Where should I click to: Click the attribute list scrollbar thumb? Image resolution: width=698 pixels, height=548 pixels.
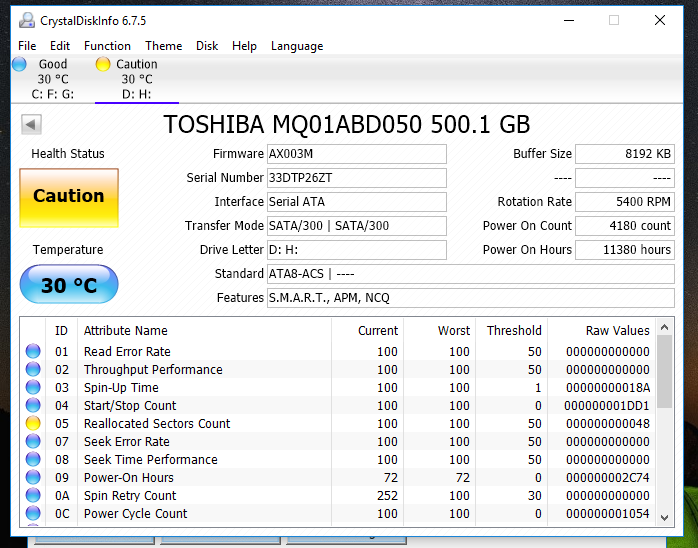coord(665,372)
